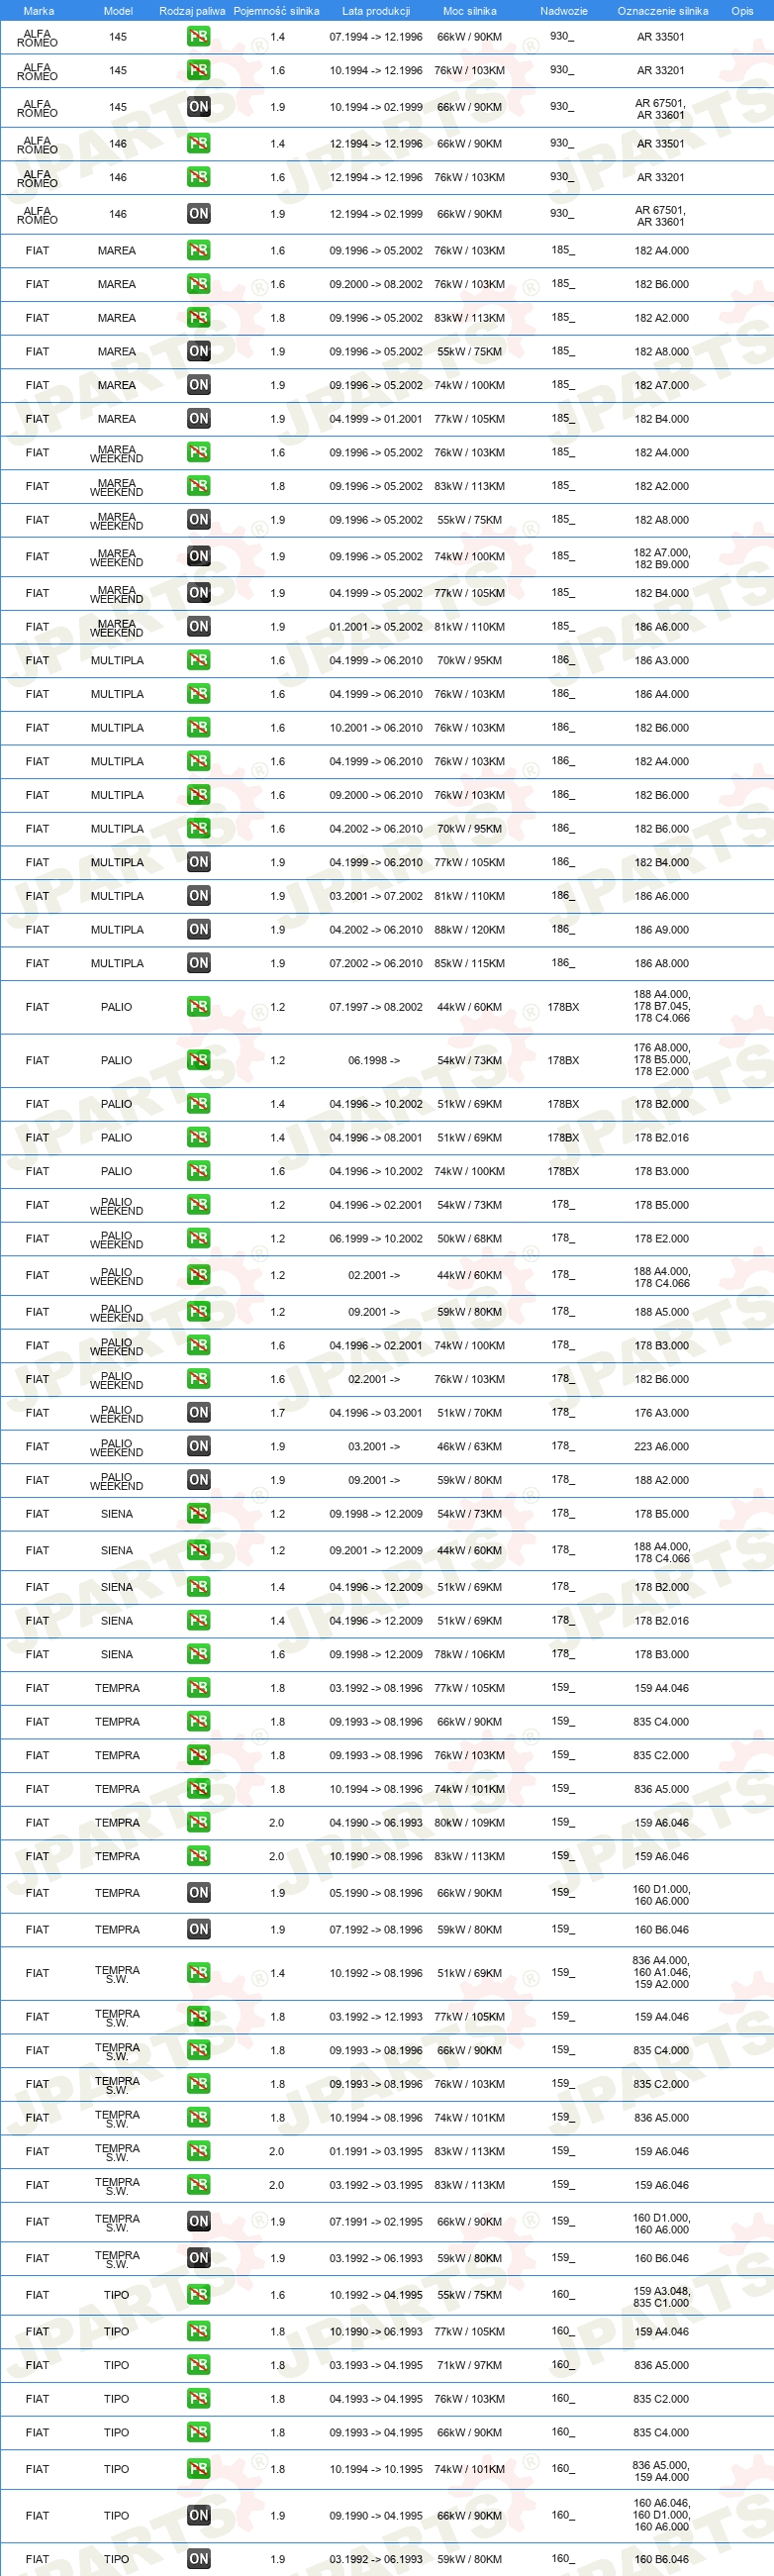Click production years 04.1990 -> 06.1993
774x2576 pixels.
pos(376,1824)
